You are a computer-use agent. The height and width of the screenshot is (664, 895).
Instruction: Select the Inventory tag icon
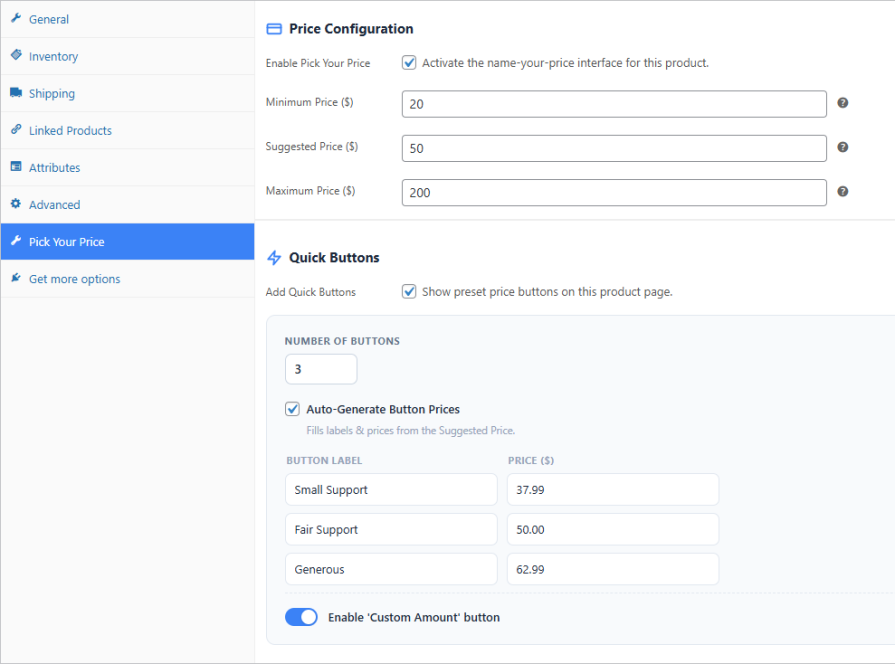pos(15,56)
